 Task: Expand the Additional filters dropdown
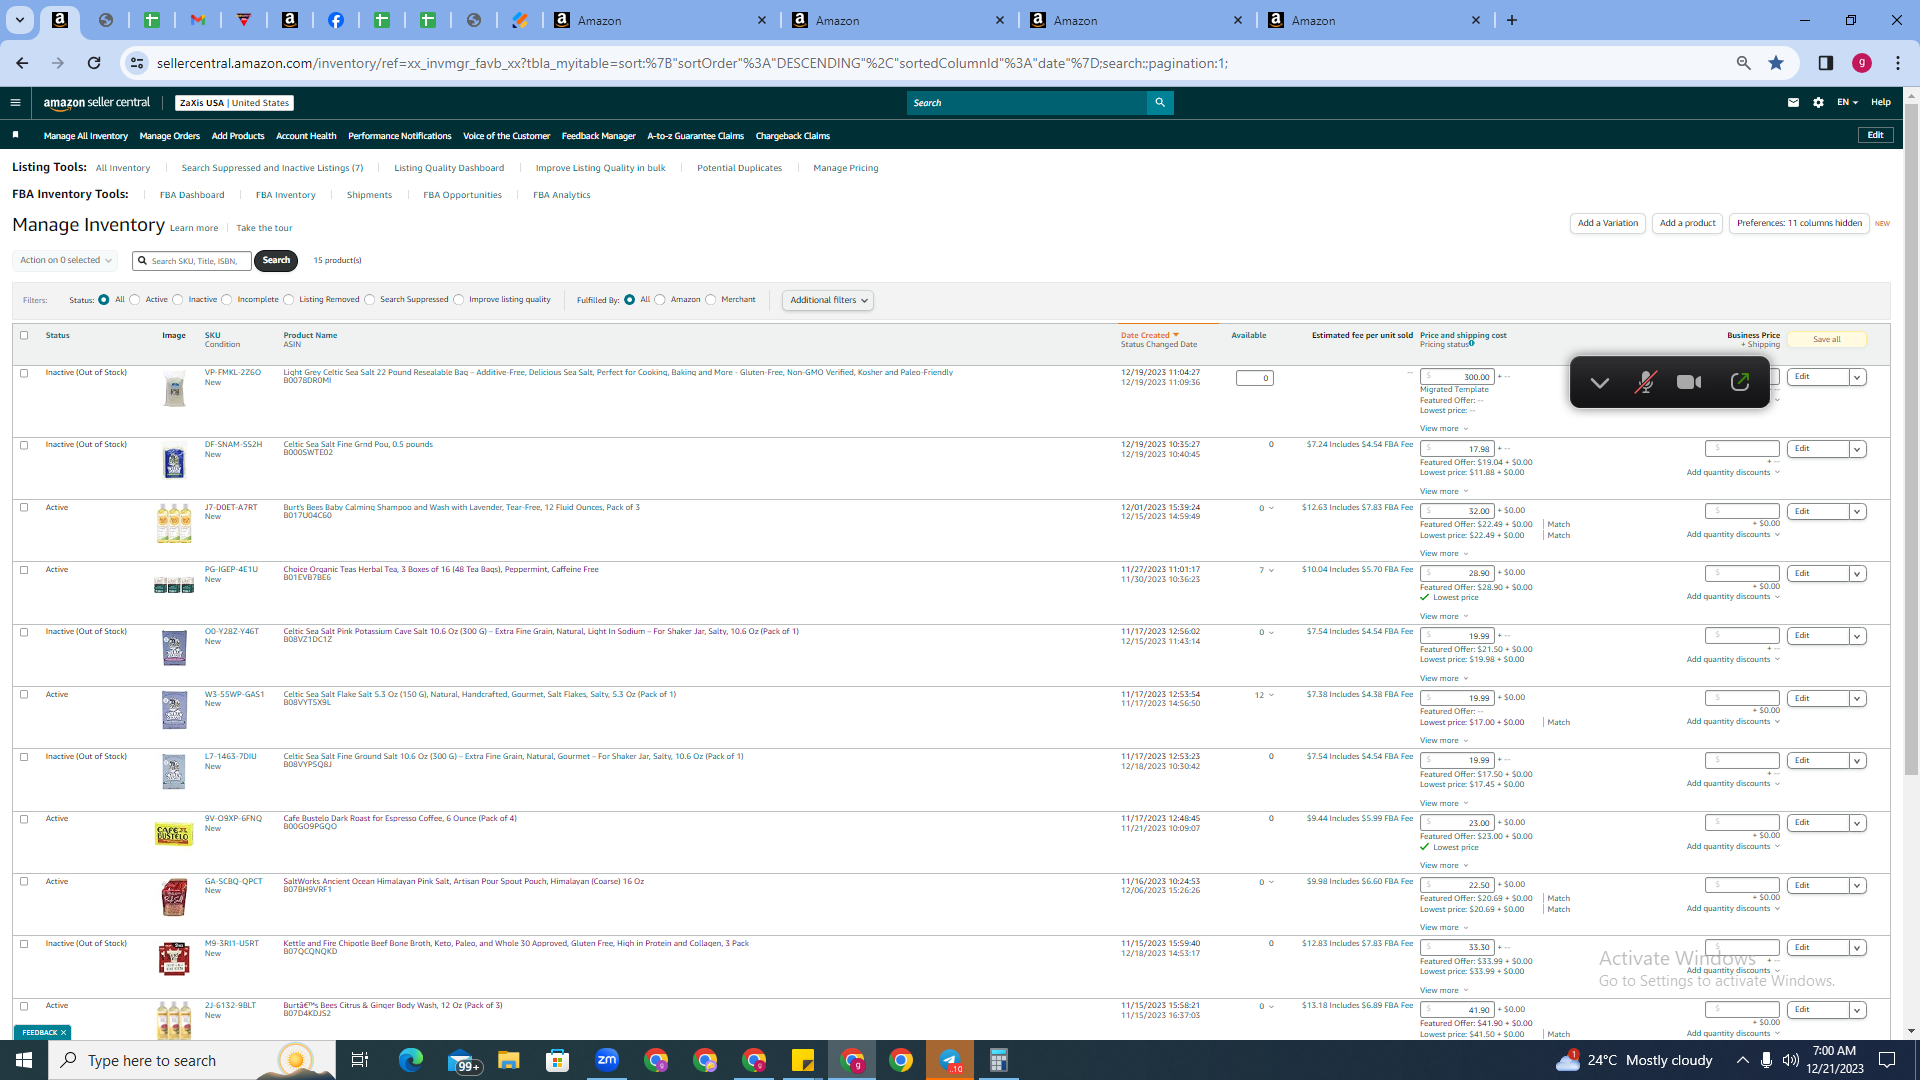coord(828,300)
